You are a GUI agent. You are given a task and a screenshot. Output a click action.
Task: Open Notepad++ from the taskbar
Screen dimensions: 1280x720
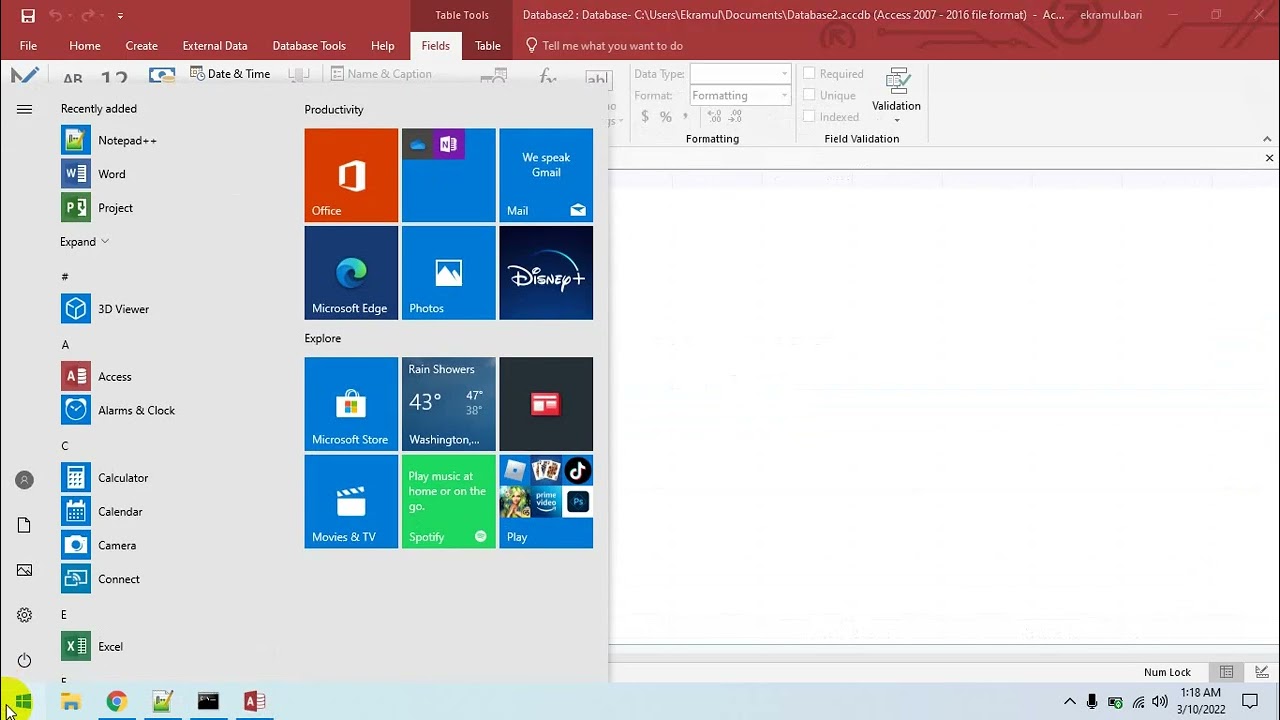163,702
